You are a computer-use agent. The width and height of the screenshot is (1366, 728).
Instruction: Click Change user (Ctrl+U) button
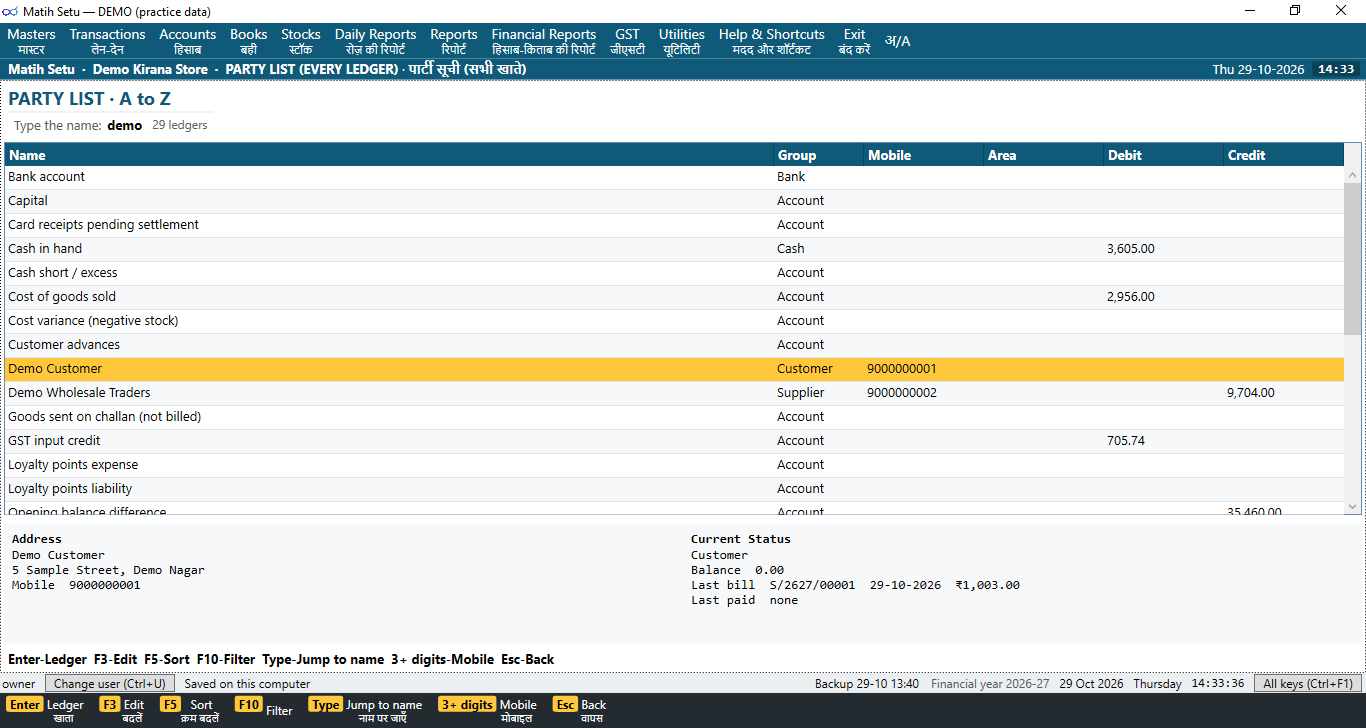pyautogui.click(x=111, y=684)
